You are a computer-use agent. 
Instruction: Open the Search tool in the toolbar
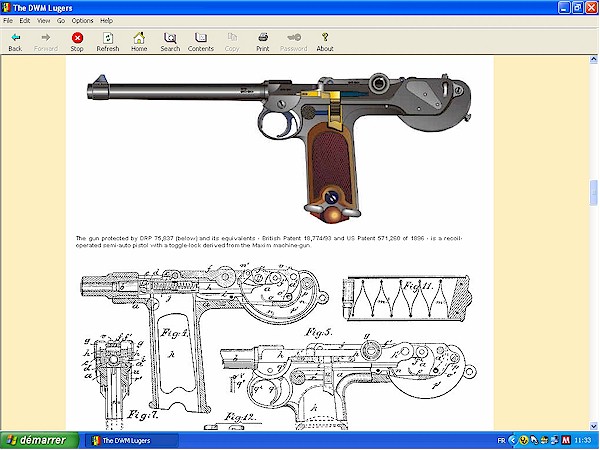point(170,38)
